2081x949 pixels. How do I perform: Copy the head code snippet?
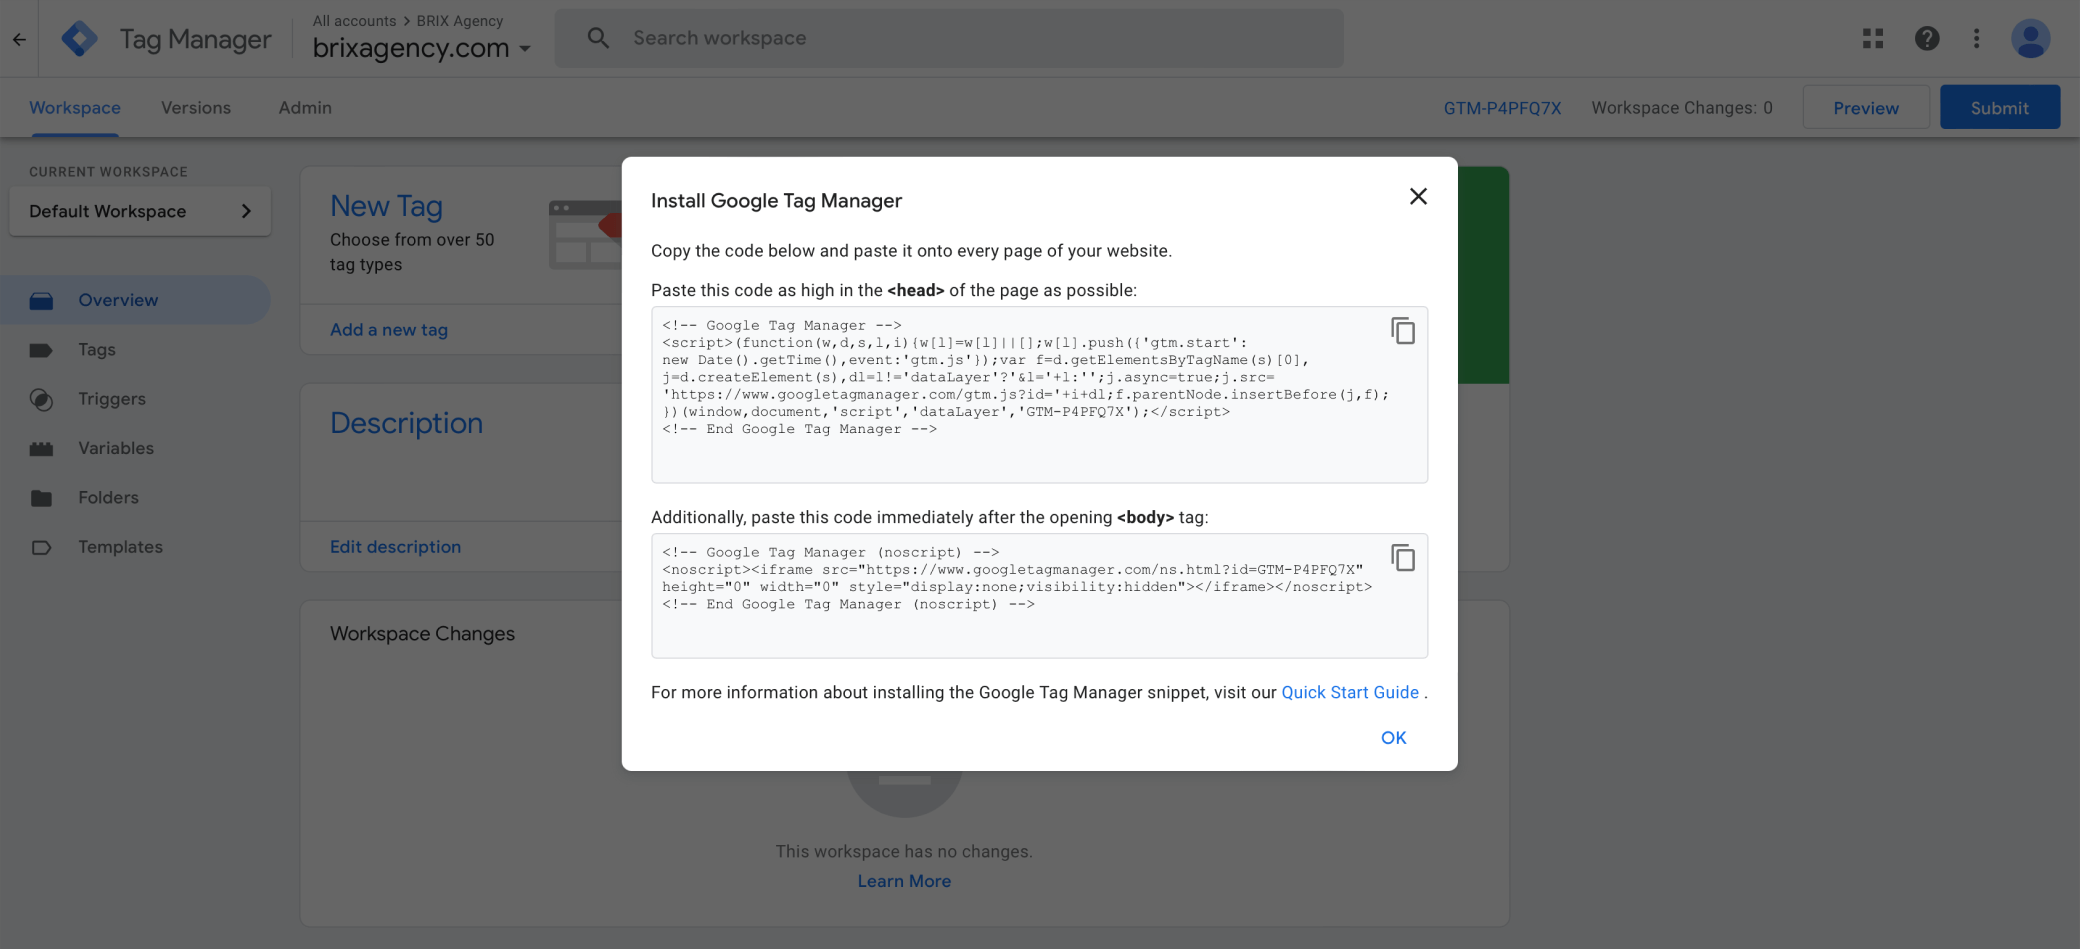[x=1403, y=330]
